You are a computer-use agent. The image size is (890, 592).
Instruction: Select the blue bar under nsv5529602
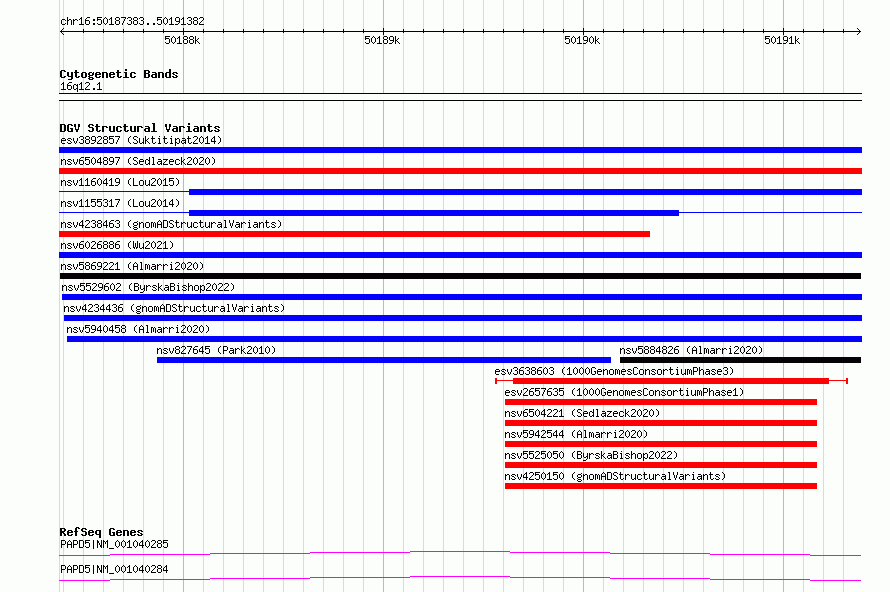tap(461, 297)
